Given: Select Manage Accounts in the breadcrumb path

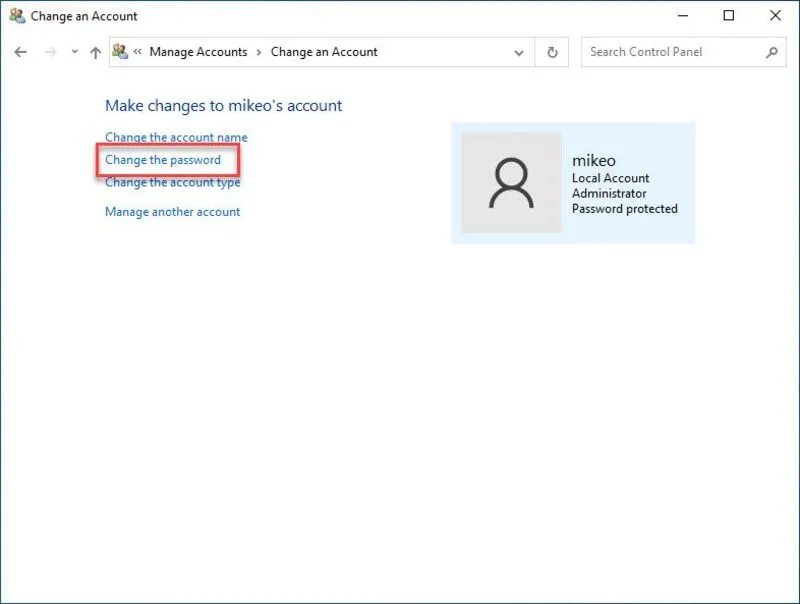Looking at the screenshot, I should pos(199,52).
